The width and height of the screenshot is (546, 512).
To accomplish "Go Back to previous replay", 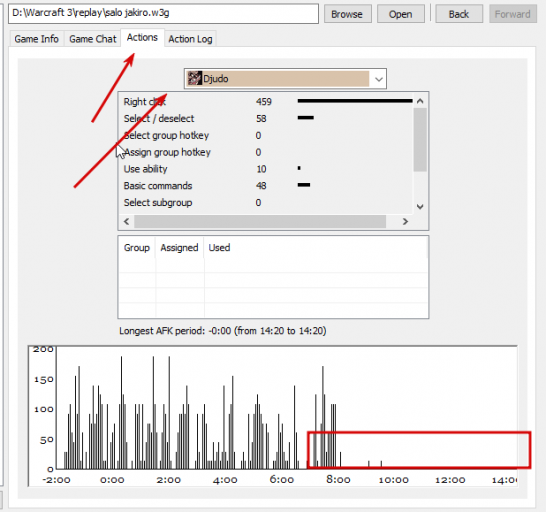I will [459, 14].
